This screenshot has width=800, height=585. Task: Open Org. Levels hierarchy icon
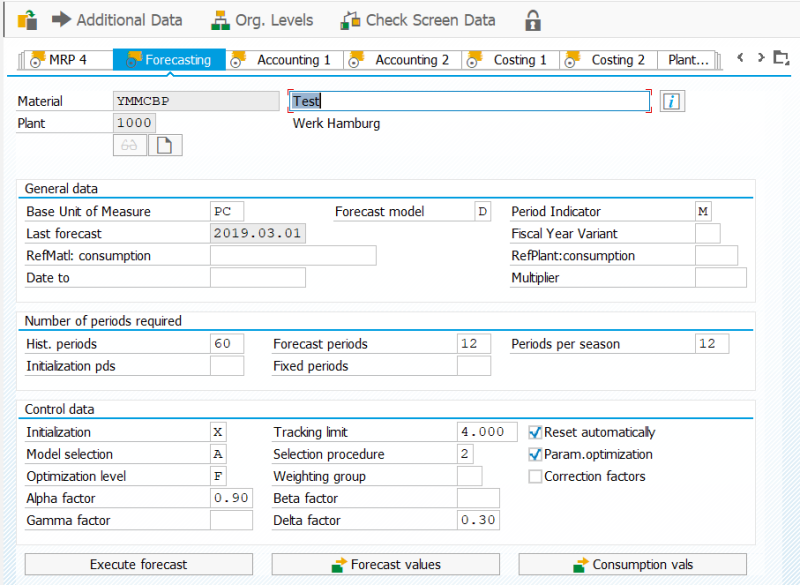[220, 20]
